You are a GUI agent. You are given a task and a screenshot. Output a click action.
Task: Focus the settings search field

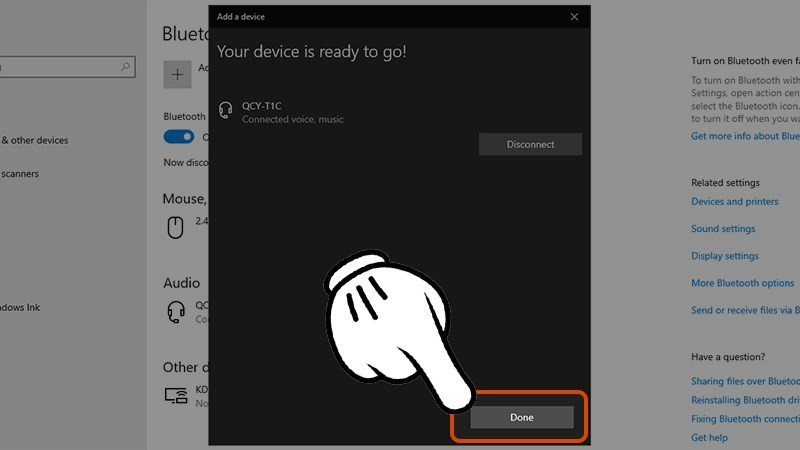60,67
